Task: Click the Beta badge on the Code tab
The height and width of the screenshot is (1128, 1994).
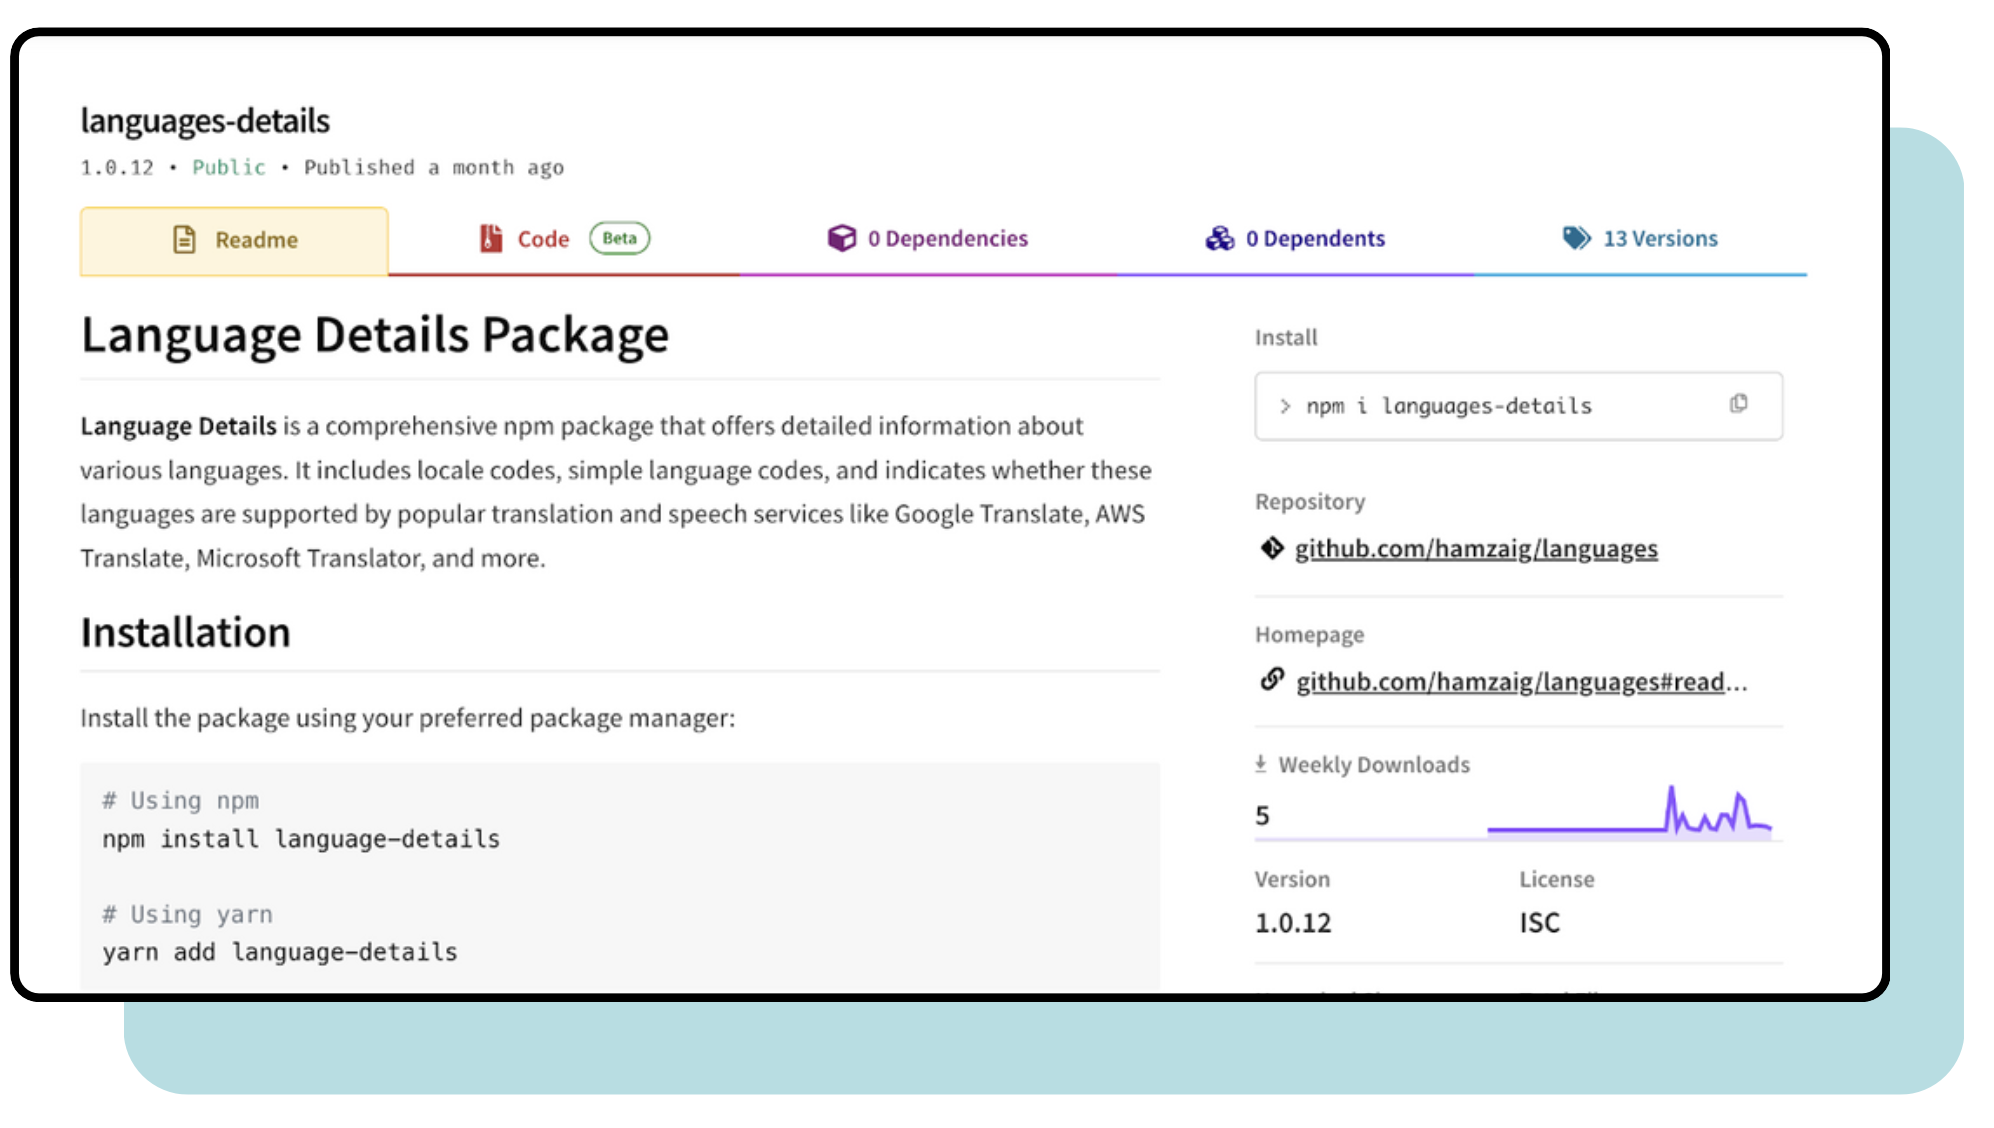Action: 619,238
